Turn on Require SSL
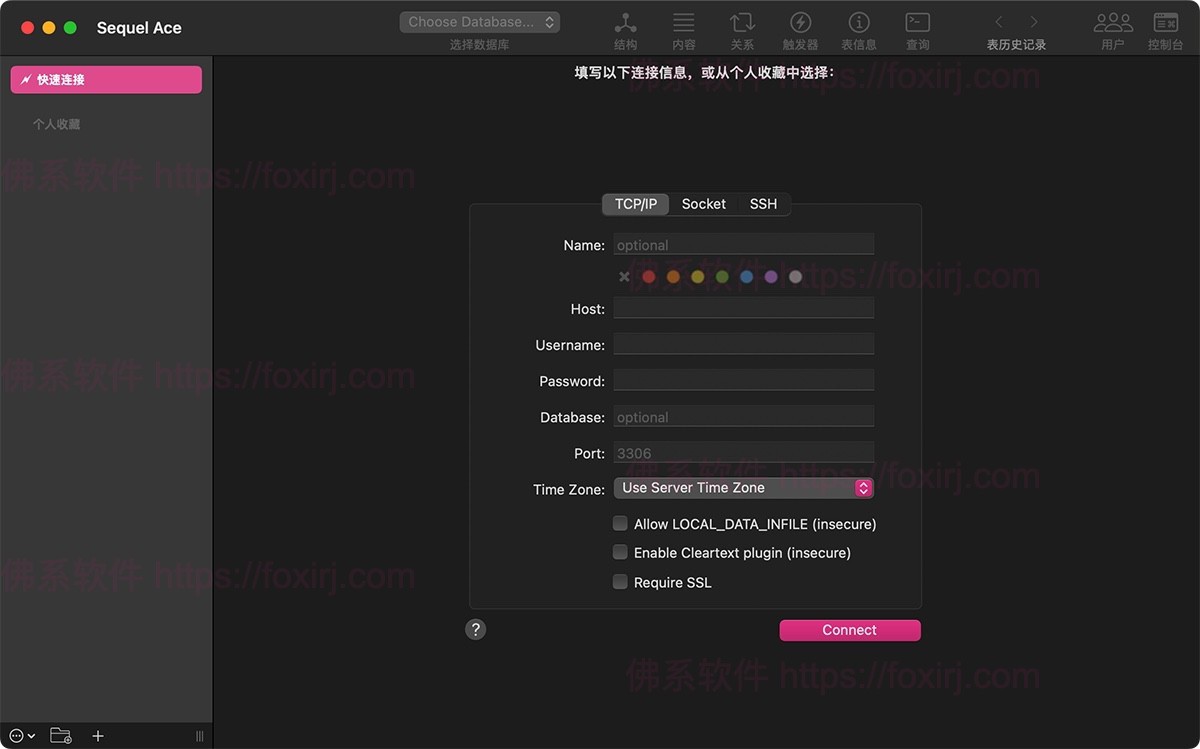The width and height of the screenshot is (1200, 749). [620, 581]
